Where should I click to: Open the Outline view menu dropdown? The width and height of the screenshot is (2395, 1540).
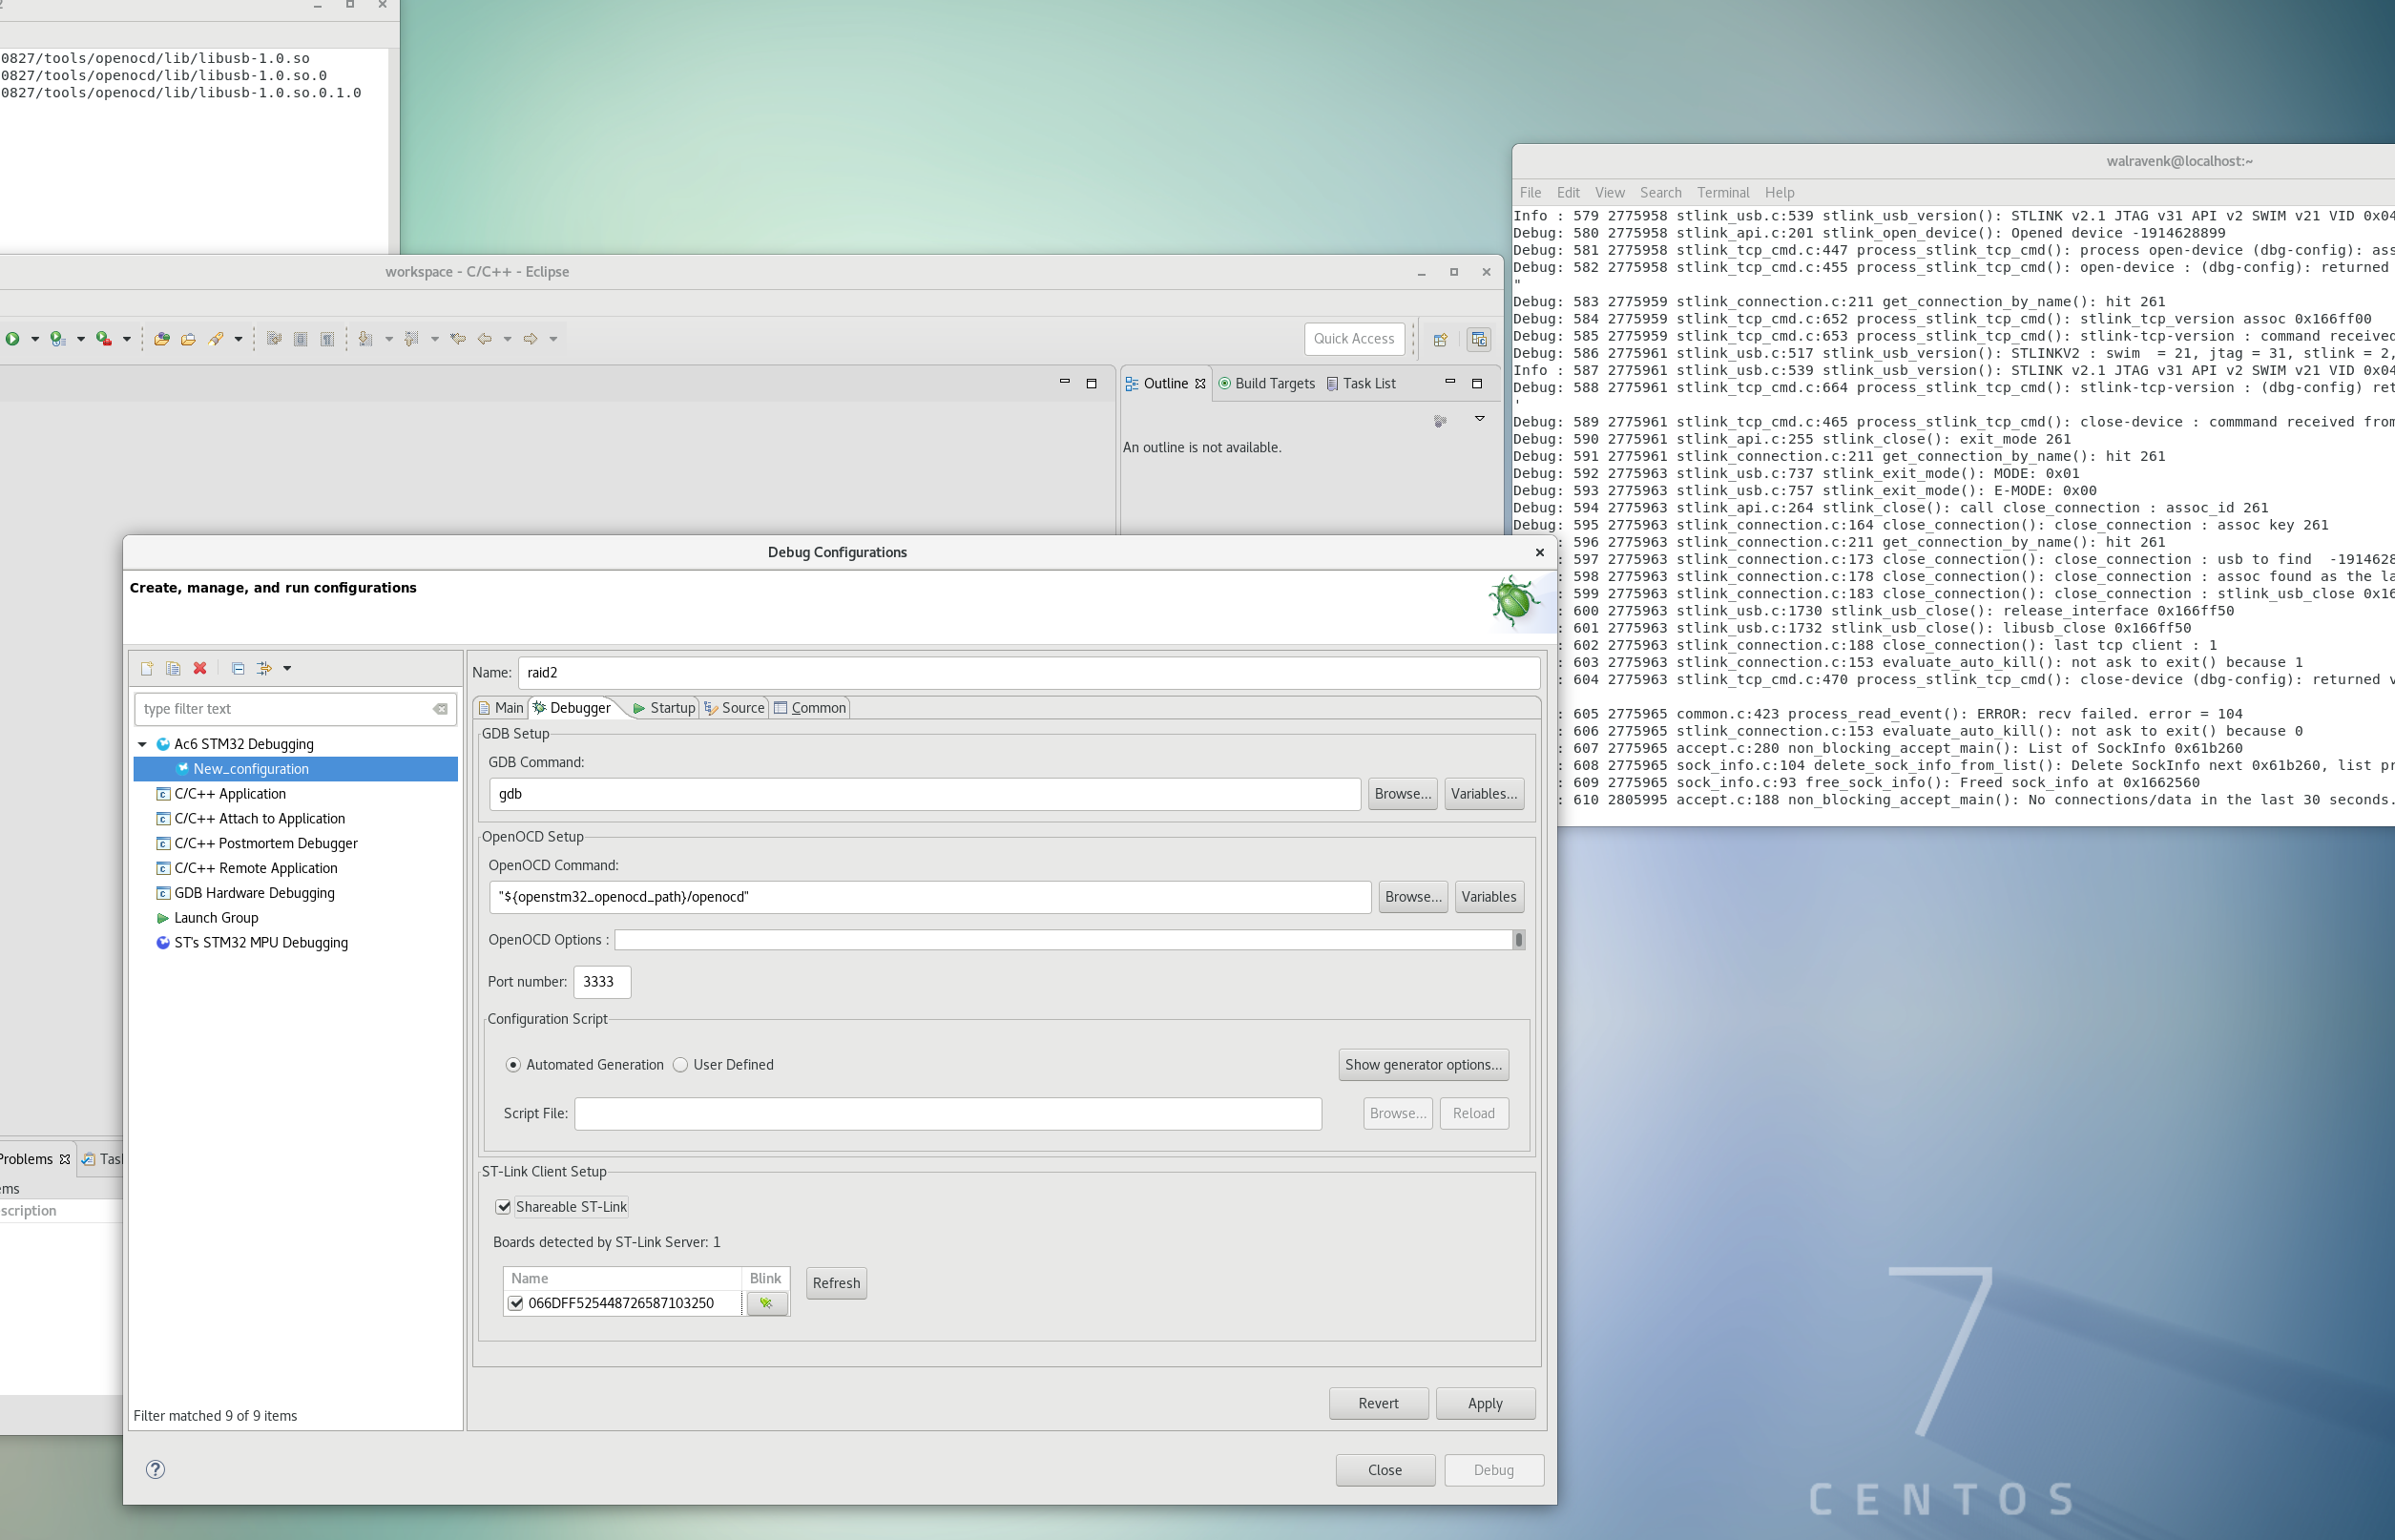click(1479, 419)
